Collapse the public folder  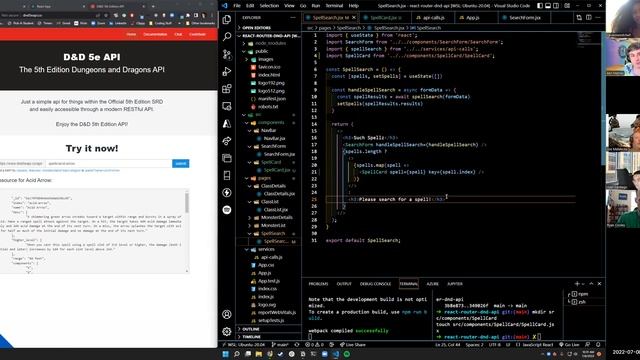(261, 51)
